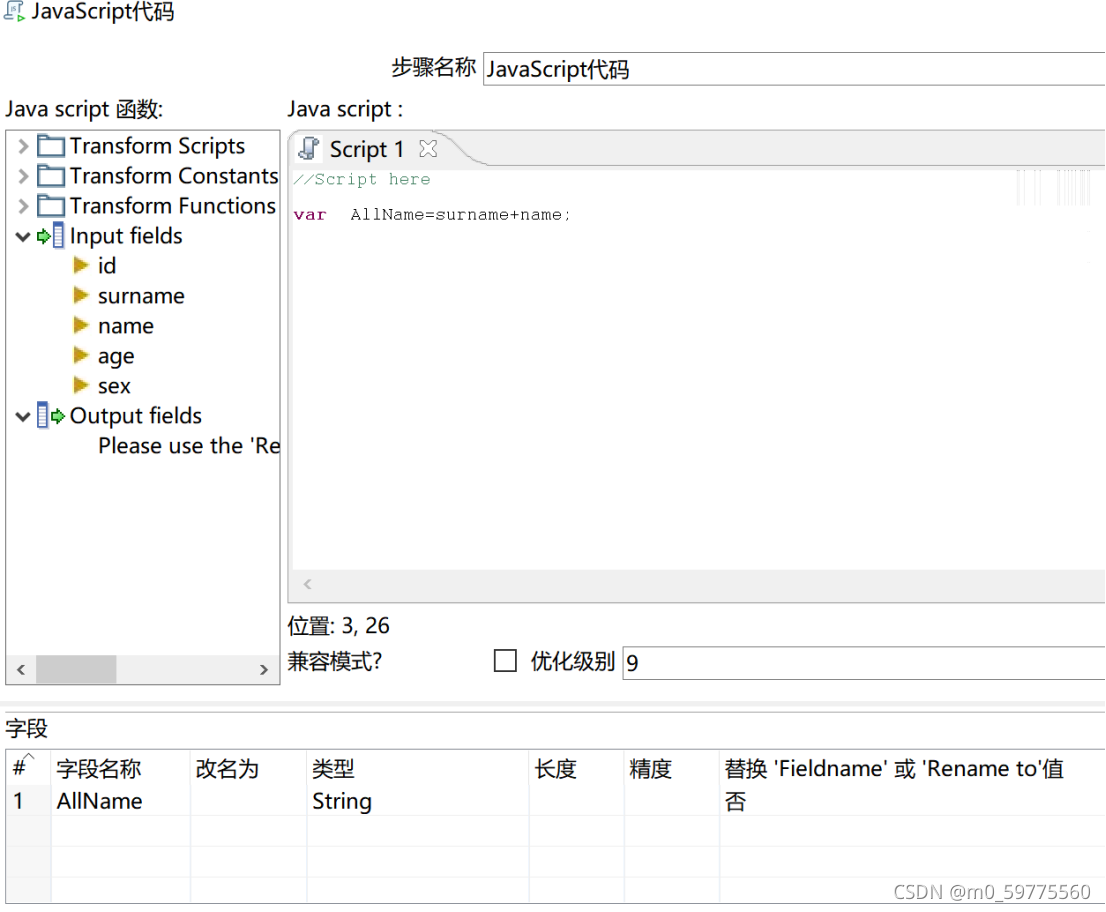Select the 'Please use the' output fields hint
This screenshot has width=1106, height=912.
(x=189, y=446)
